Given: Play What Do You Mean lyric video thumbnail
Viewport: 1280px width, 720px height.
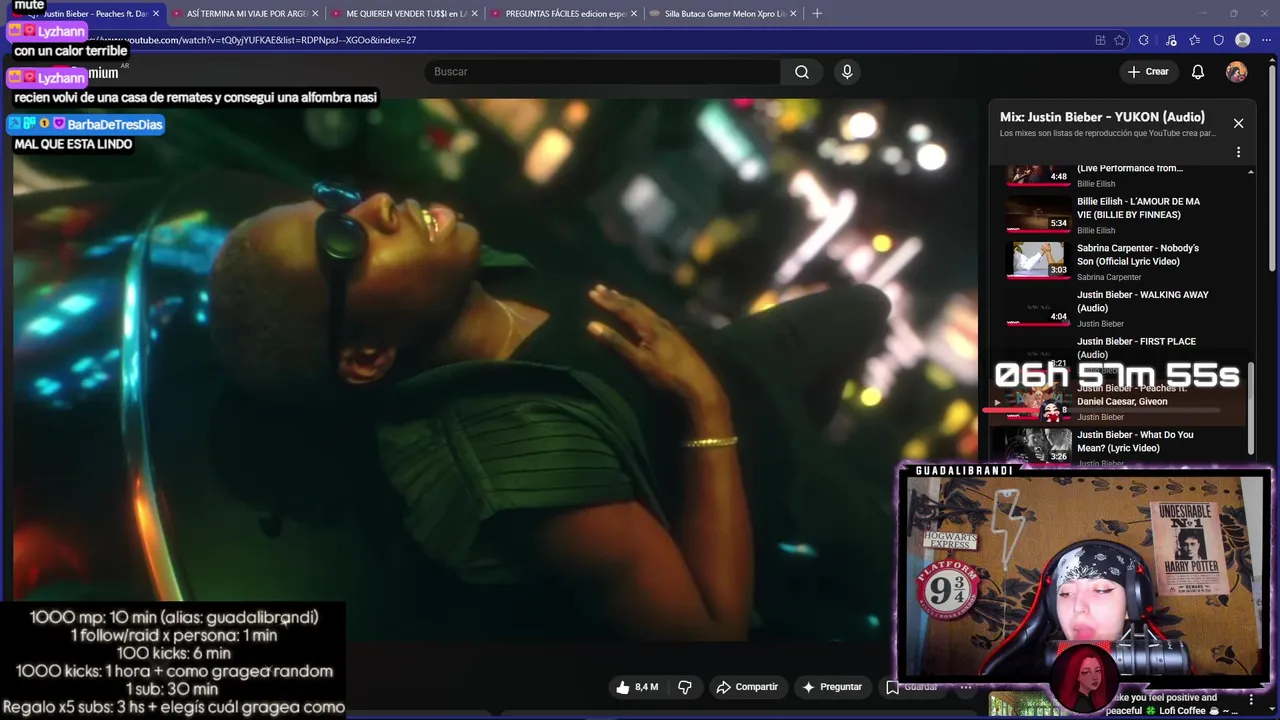Looking at the screenshot, I should coord(1038,446).
